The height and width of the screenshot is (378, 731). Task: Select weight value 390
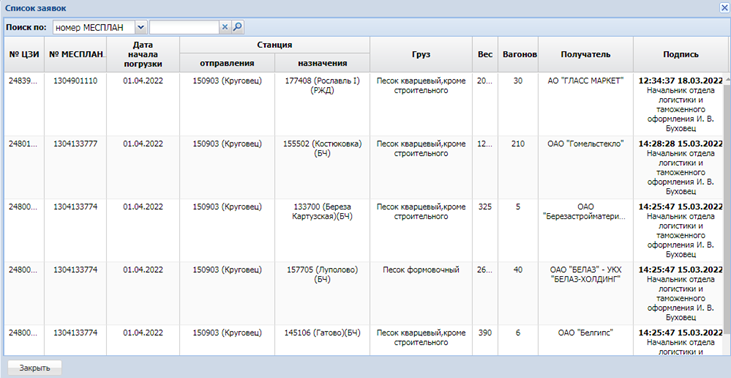point(485,332)
